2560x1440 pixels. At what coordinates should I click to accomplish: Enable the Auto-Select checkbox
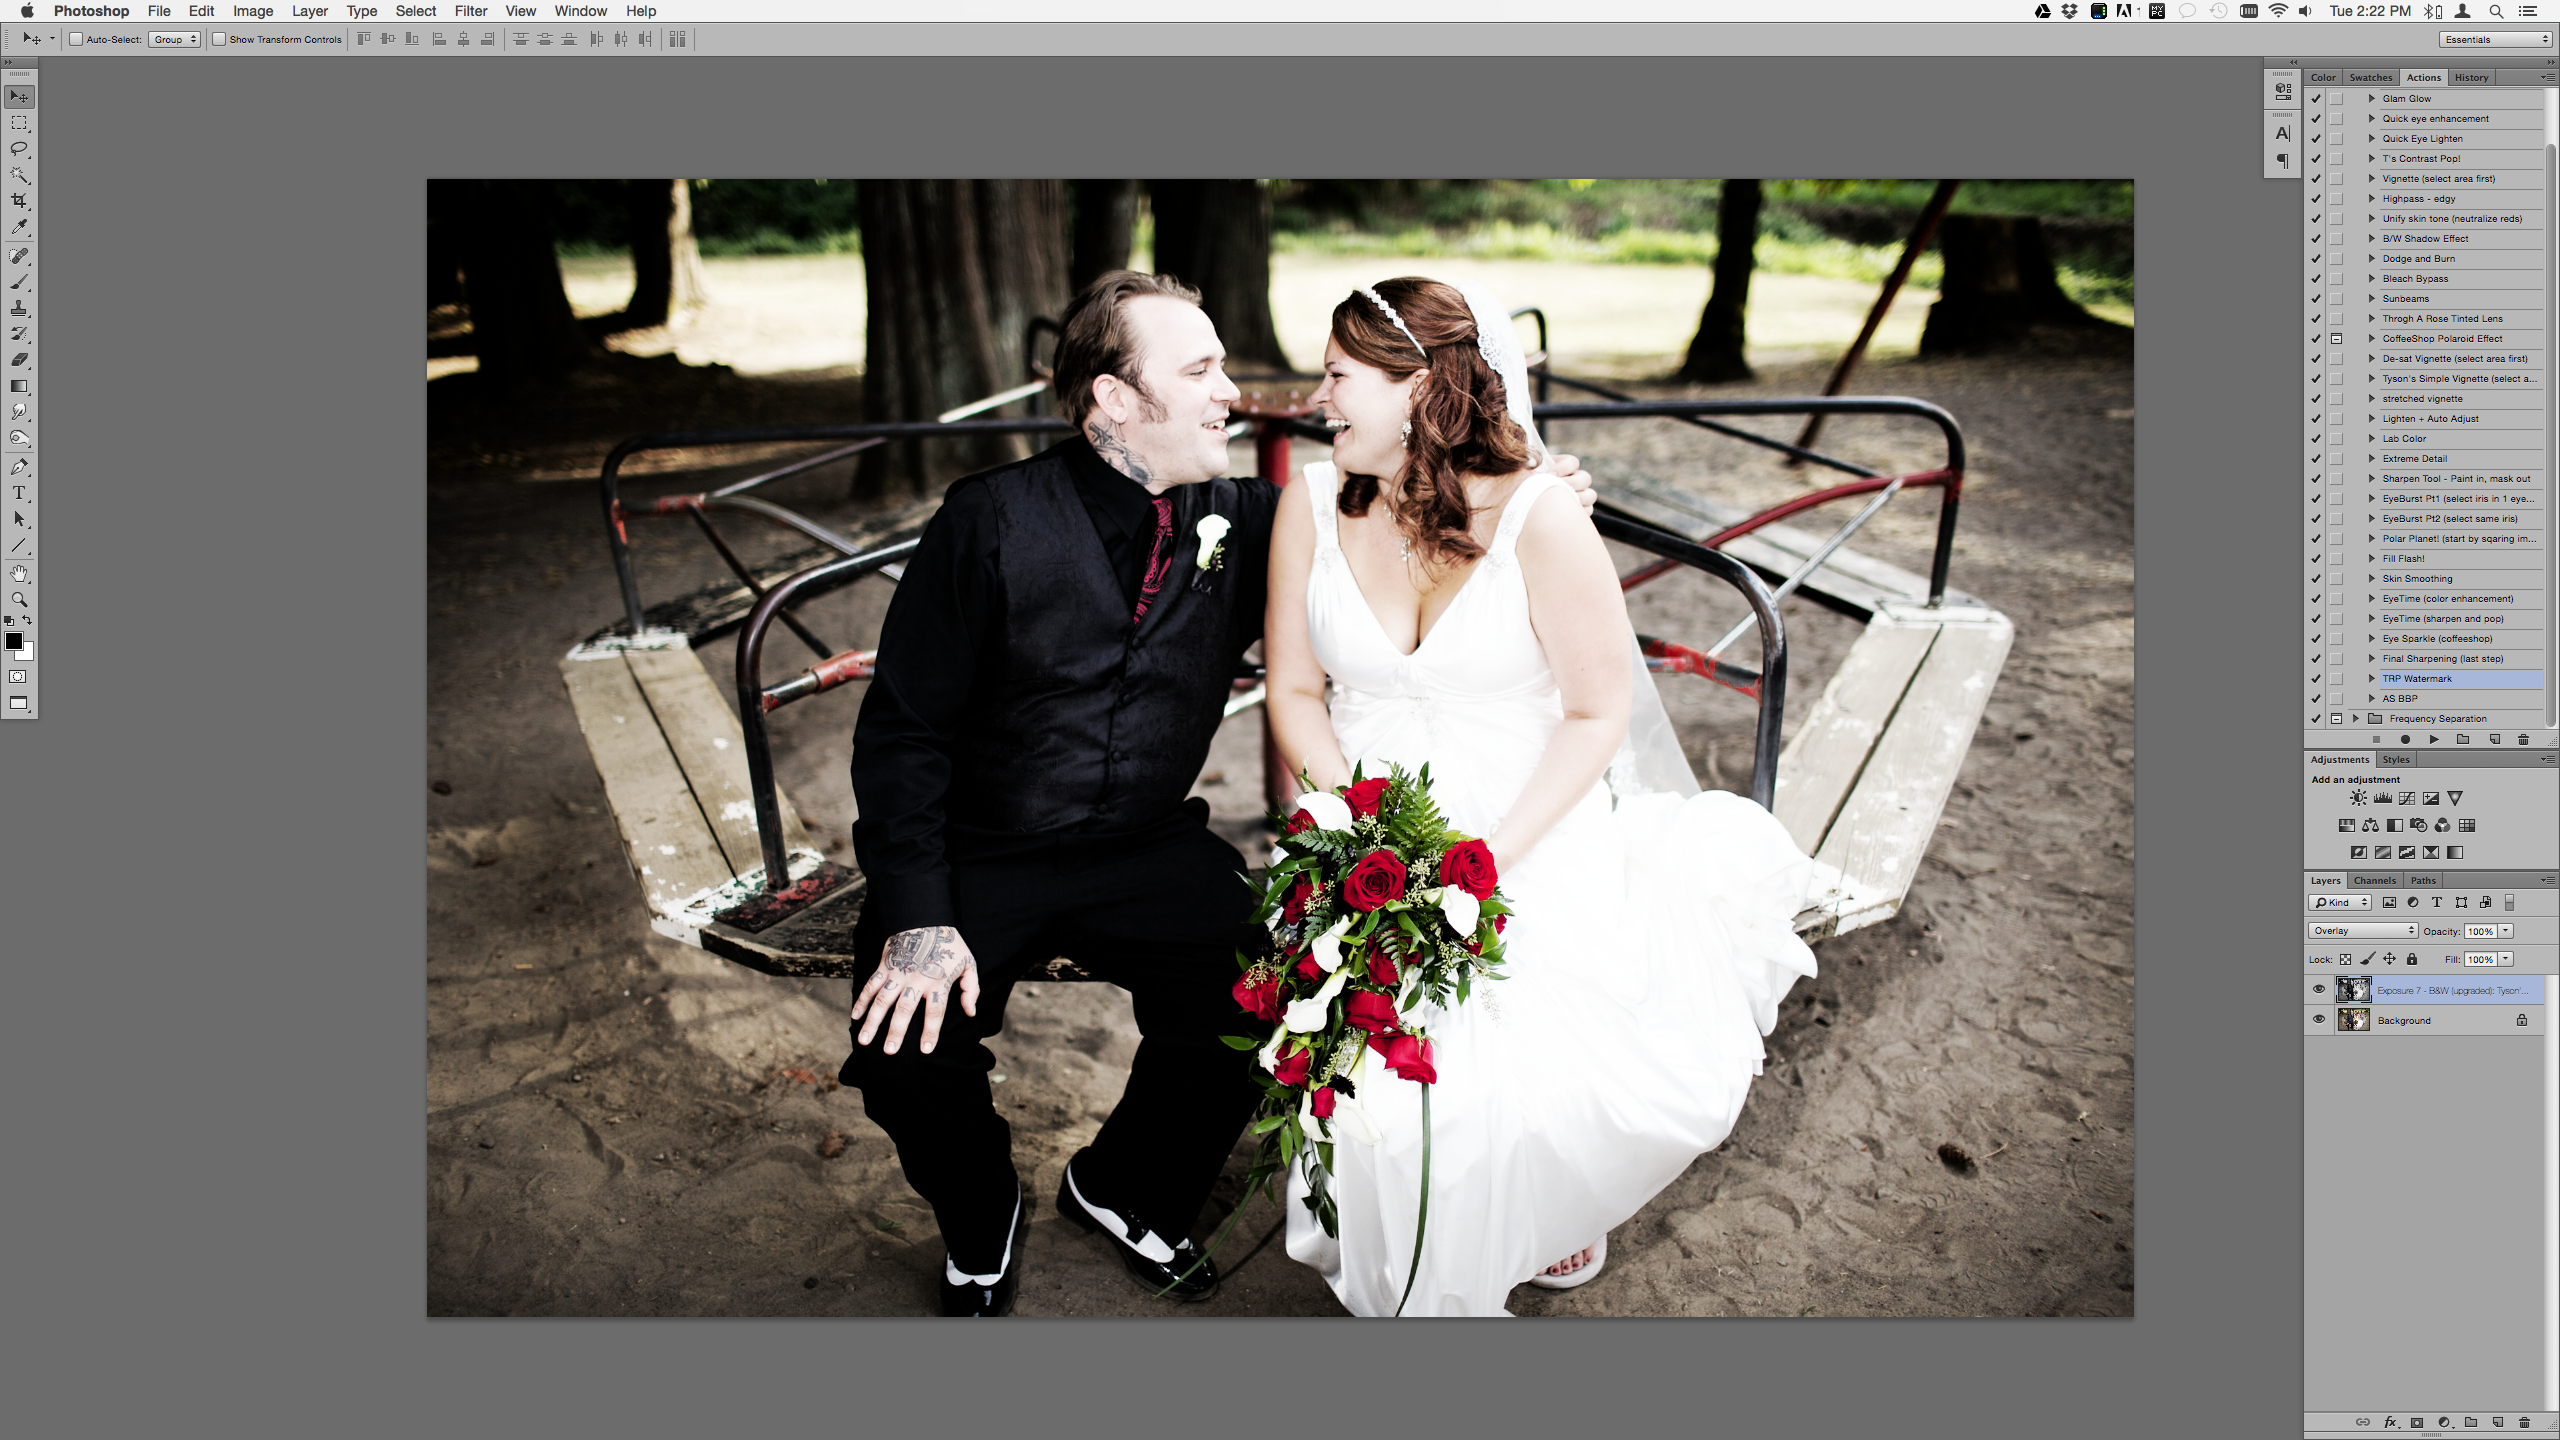pos(76,40)
